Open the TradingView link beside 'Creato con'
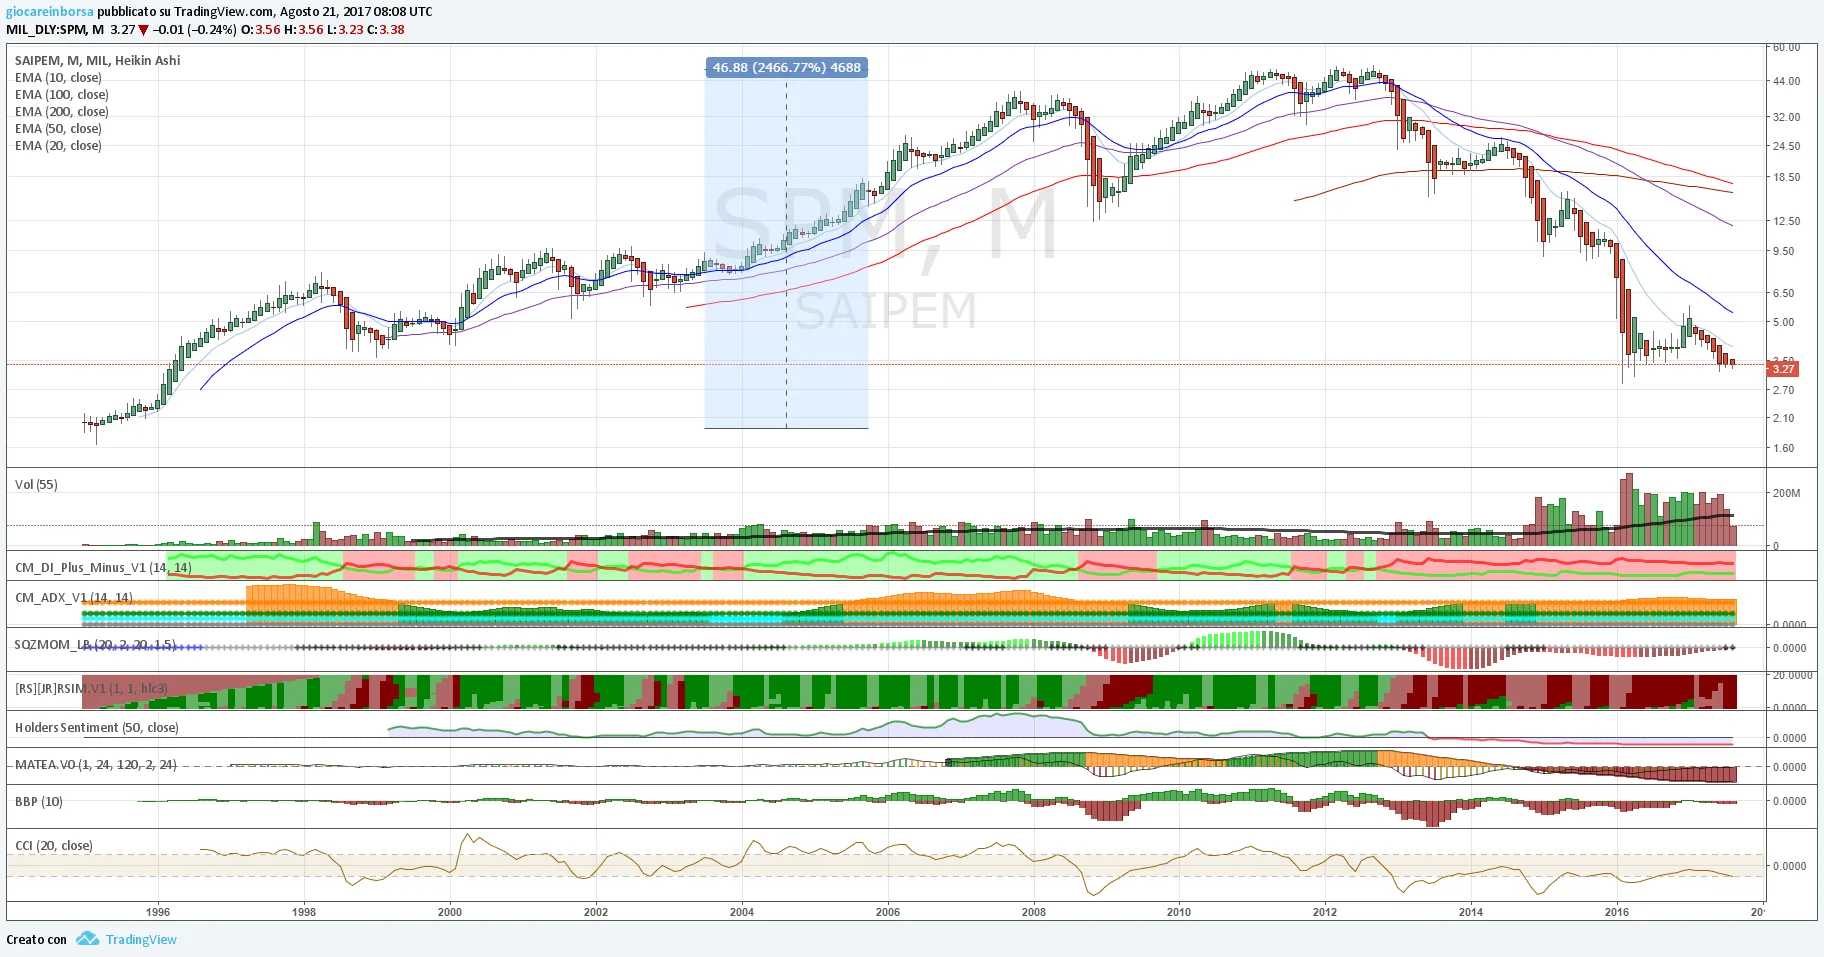Screen dimensions: 1824x957 tap(141, 939)
